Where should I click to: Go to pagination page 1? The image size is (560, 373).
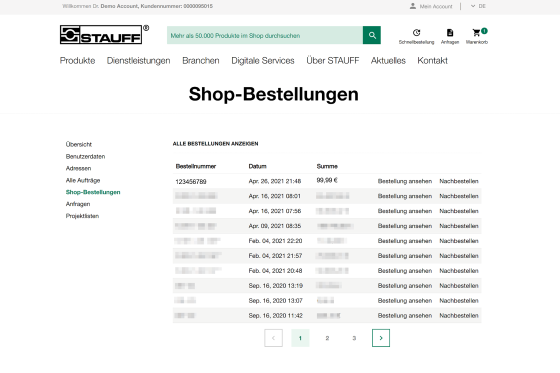[x=300, y=338]
